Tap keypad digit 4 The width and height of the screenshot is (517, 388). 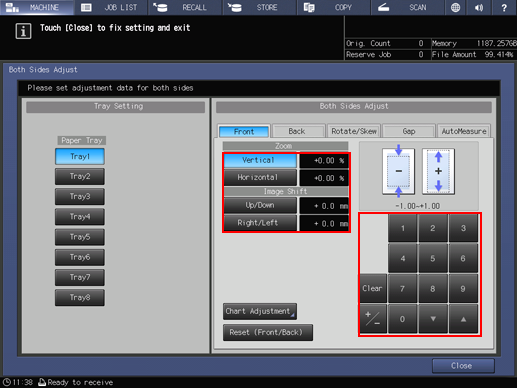coord(403,258)
